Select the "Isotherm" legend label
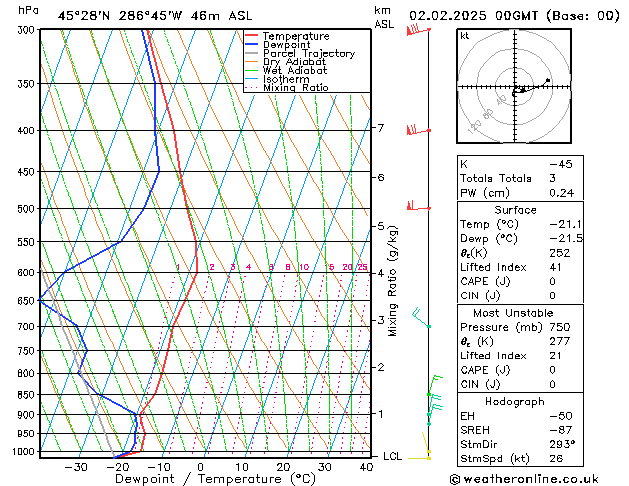 286,79
